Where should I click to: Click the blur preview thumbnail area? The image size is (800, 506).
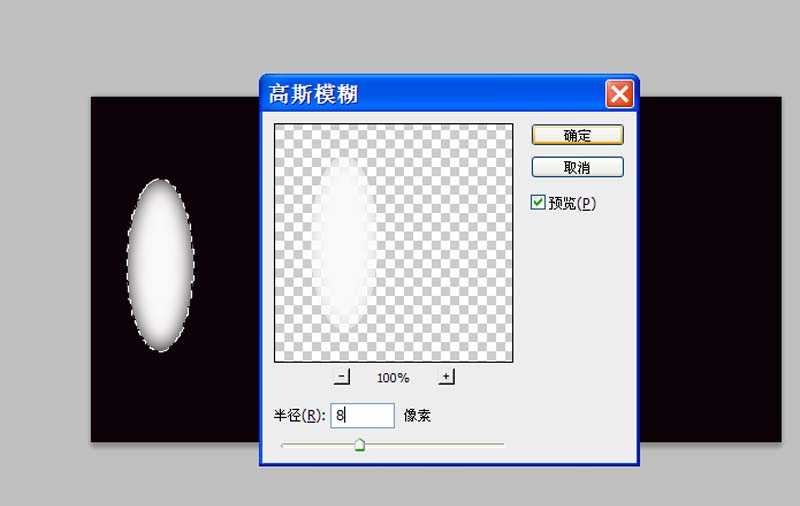[393, 243]
